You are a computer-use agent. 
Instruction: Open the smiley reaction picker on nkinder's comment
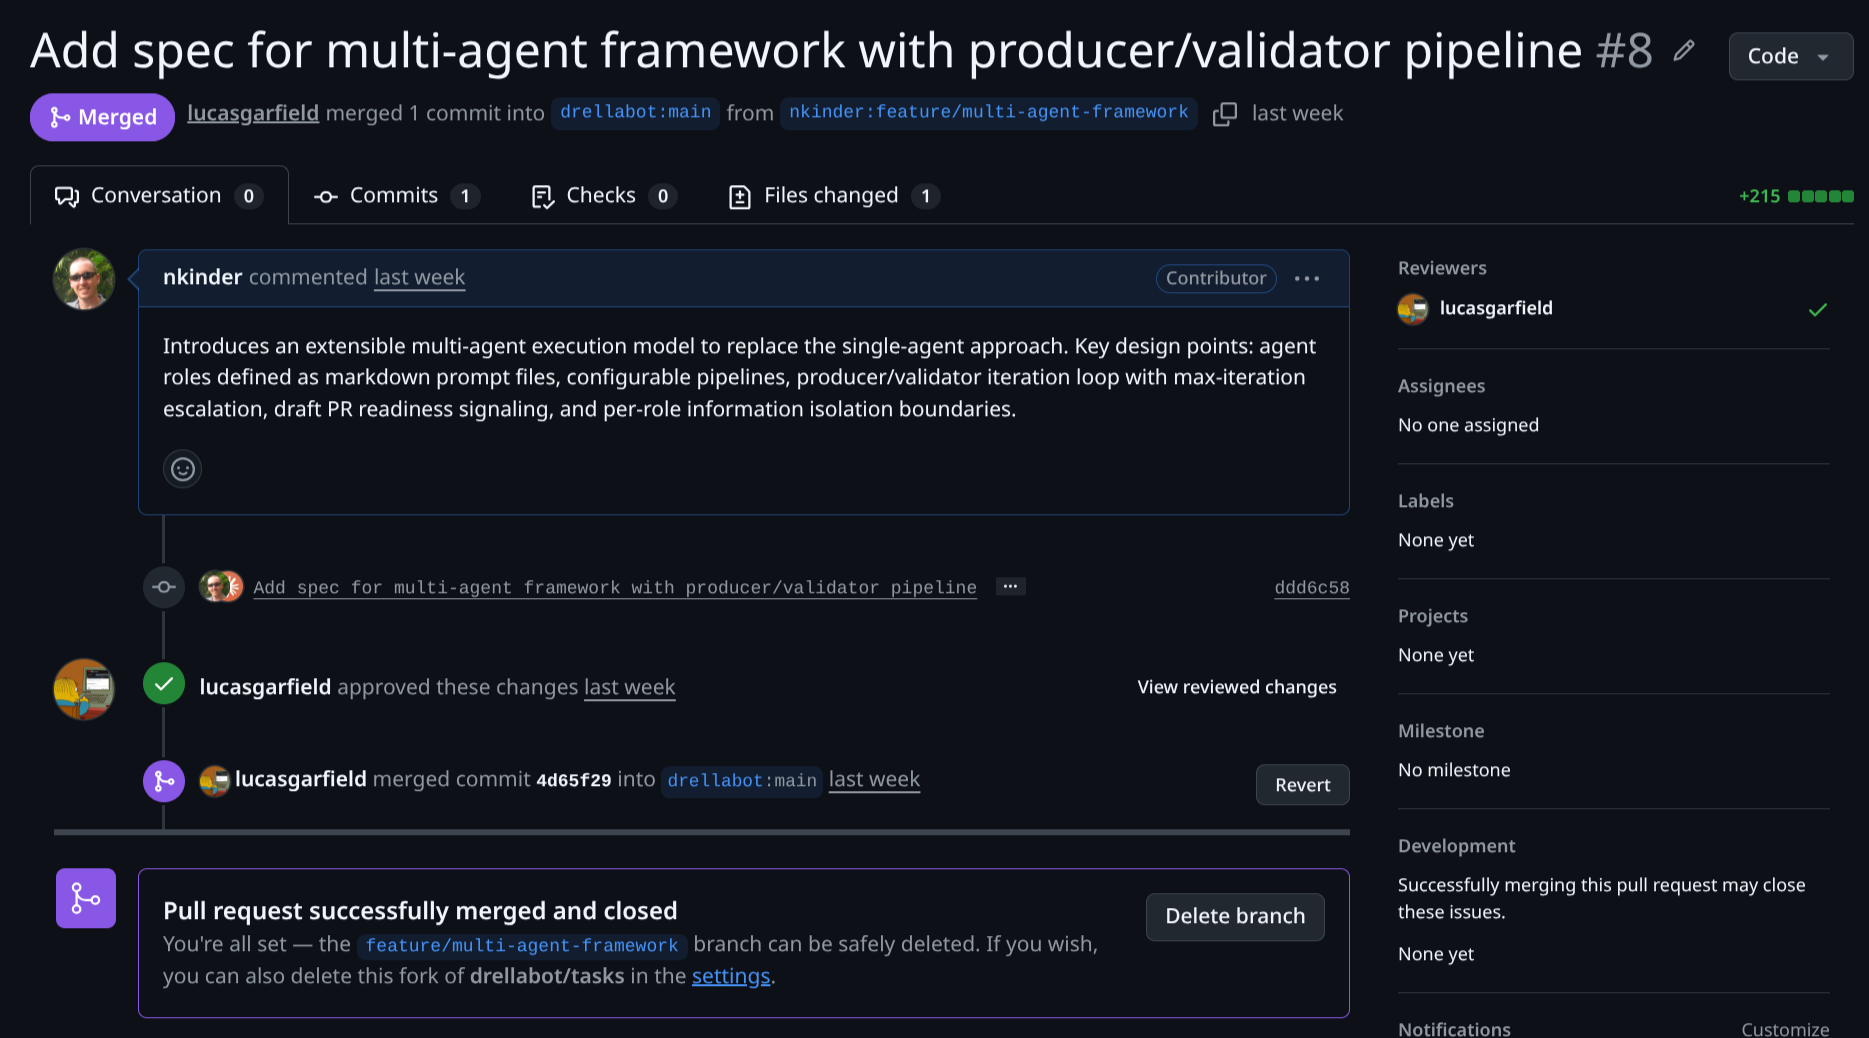click(x=182, y=468)
